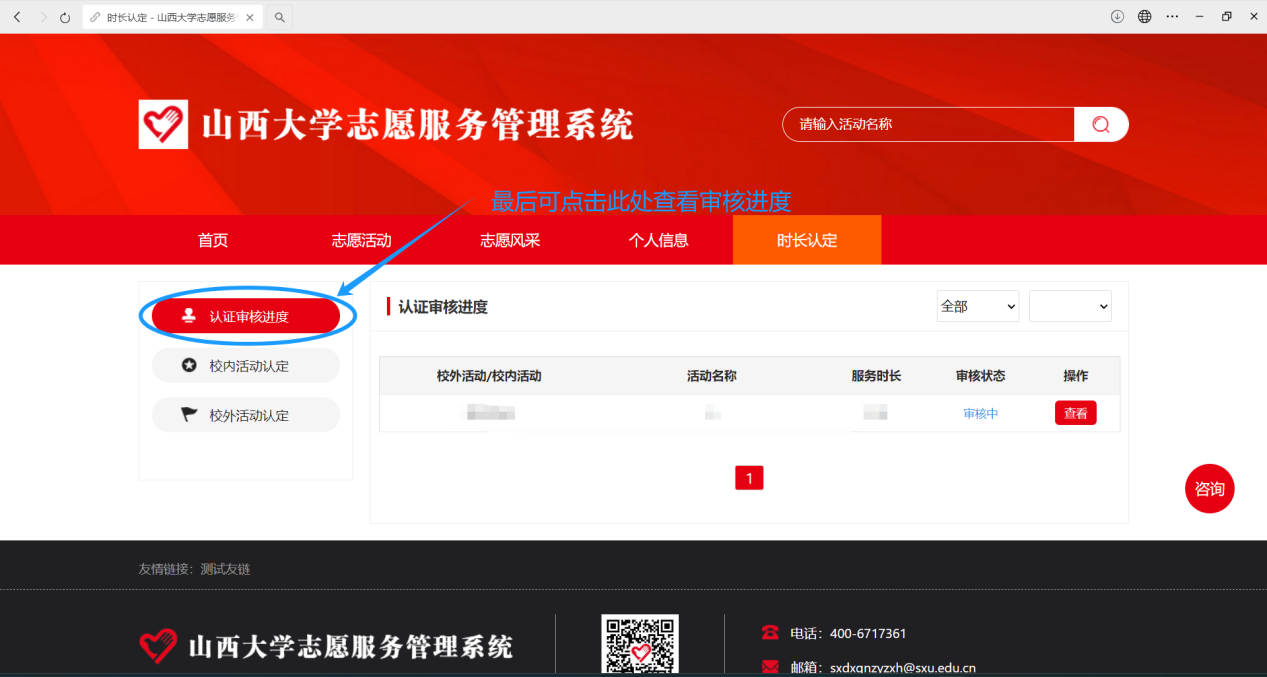Viewport: 1267px width, 677px height.
Task: Click the magnifier search button beside the tab
Action: point(280,17)
